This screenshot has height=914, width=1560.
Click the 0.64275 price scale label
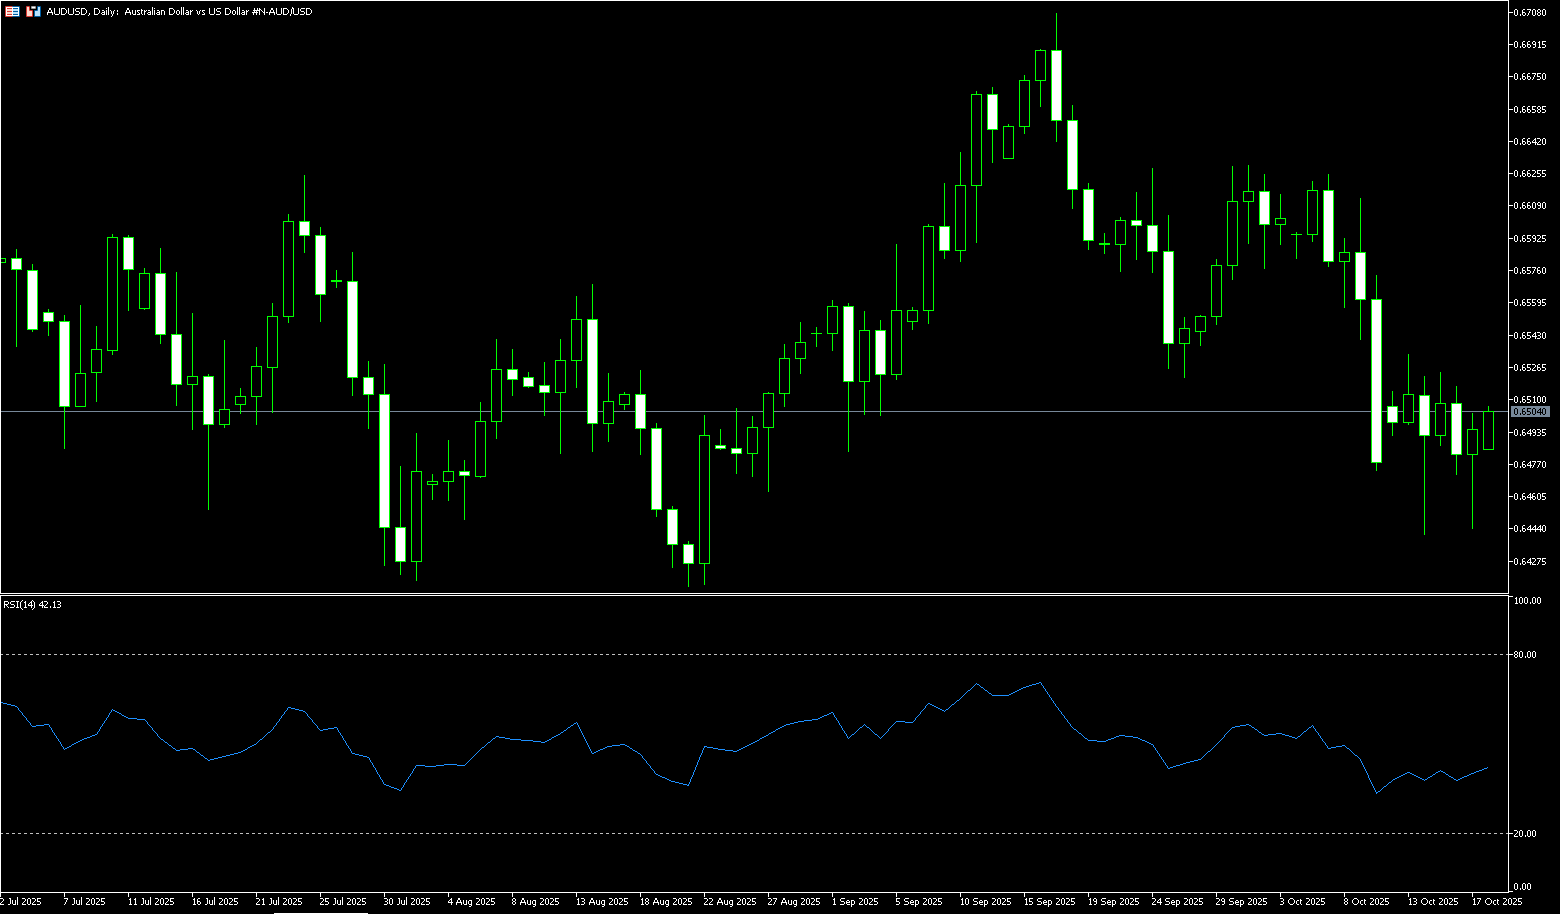click(x=1532, y=562)
